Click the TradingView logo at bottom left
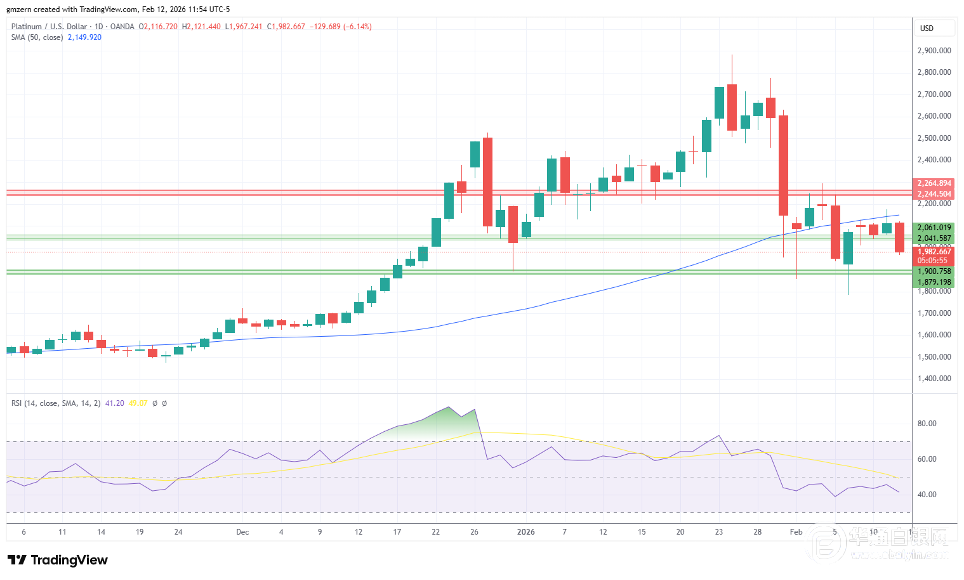 point(58,560)
